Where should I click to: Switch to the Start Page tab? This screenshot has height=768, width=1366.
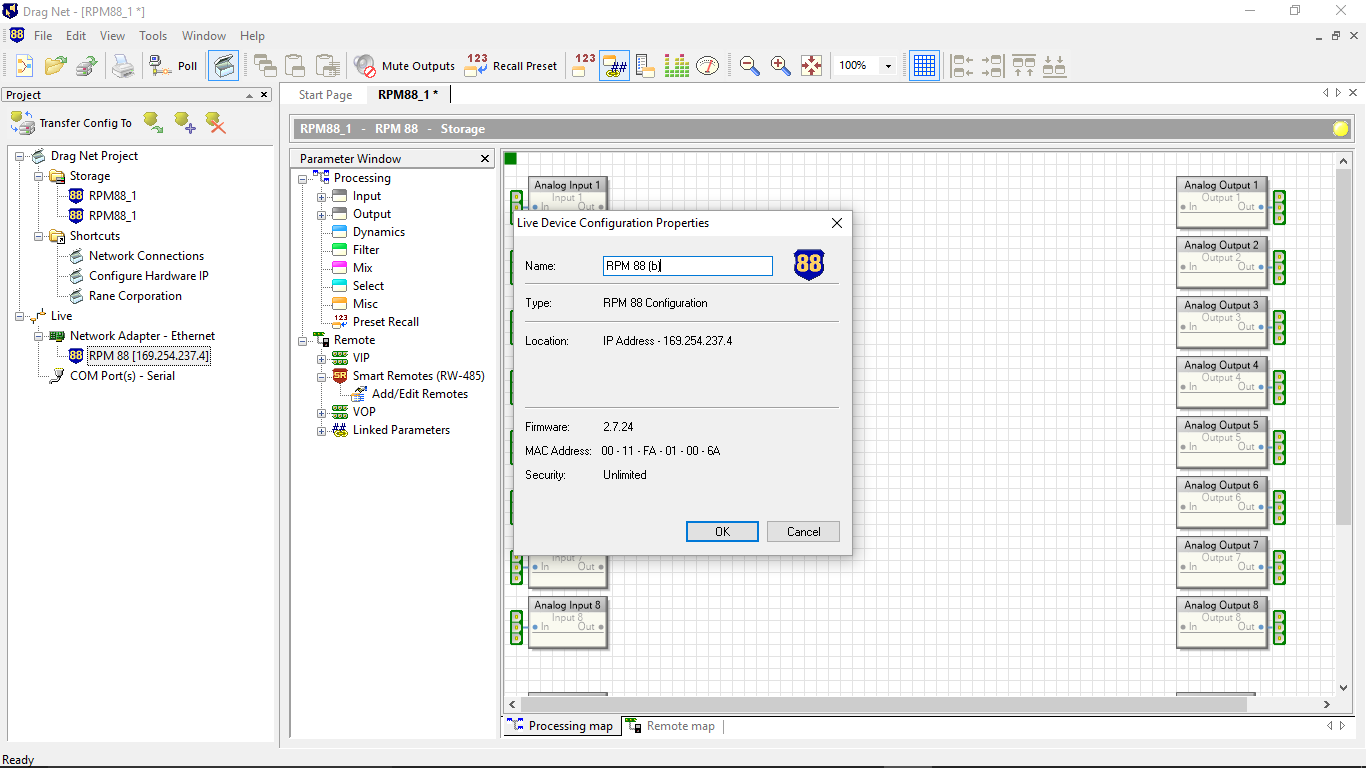point(325,94)
